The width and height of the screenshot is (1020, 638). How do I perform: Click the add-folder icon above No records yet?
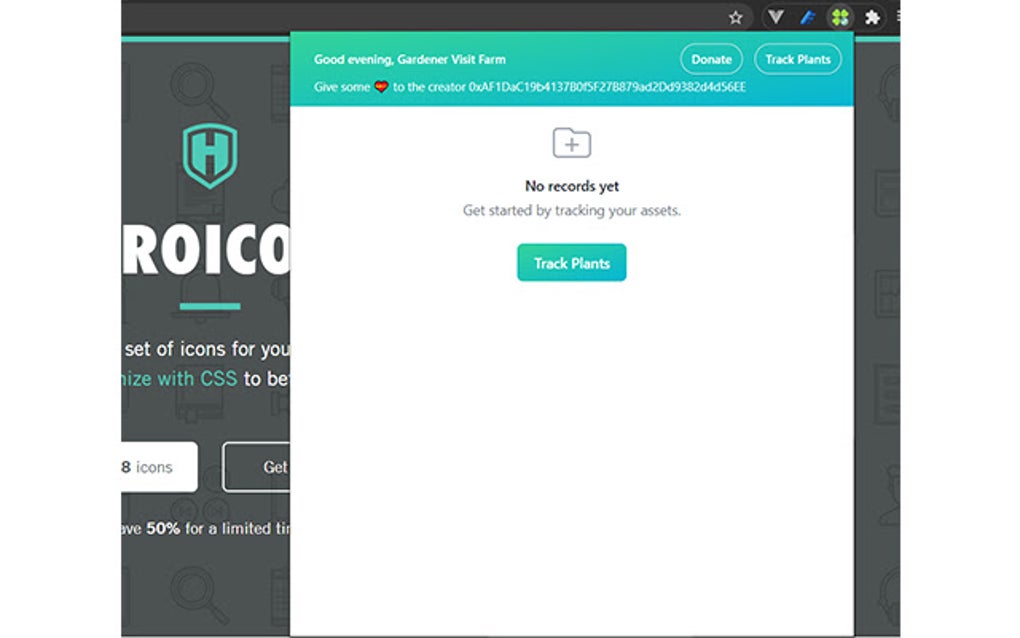[x=571, y=143]
